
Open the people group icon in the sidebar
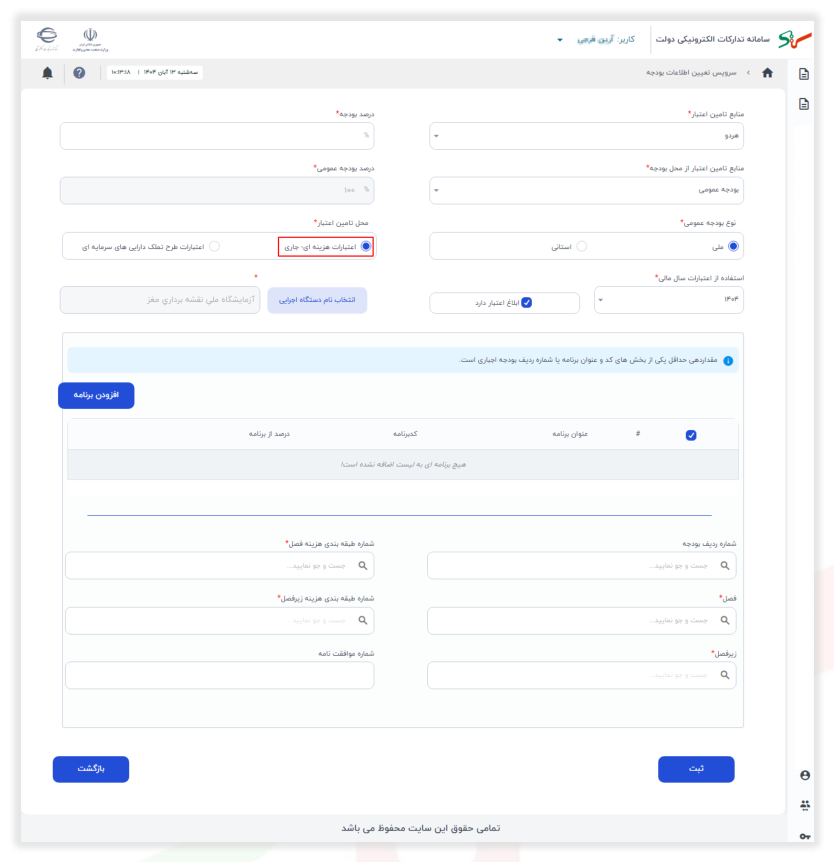pos(805,805)
